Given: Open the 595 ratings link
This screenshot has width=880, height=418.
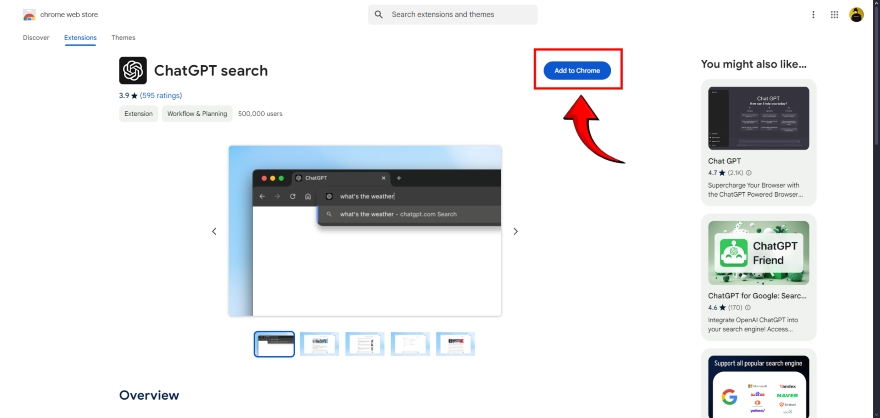Looking at the screenshot, I should tap(161, 96).
